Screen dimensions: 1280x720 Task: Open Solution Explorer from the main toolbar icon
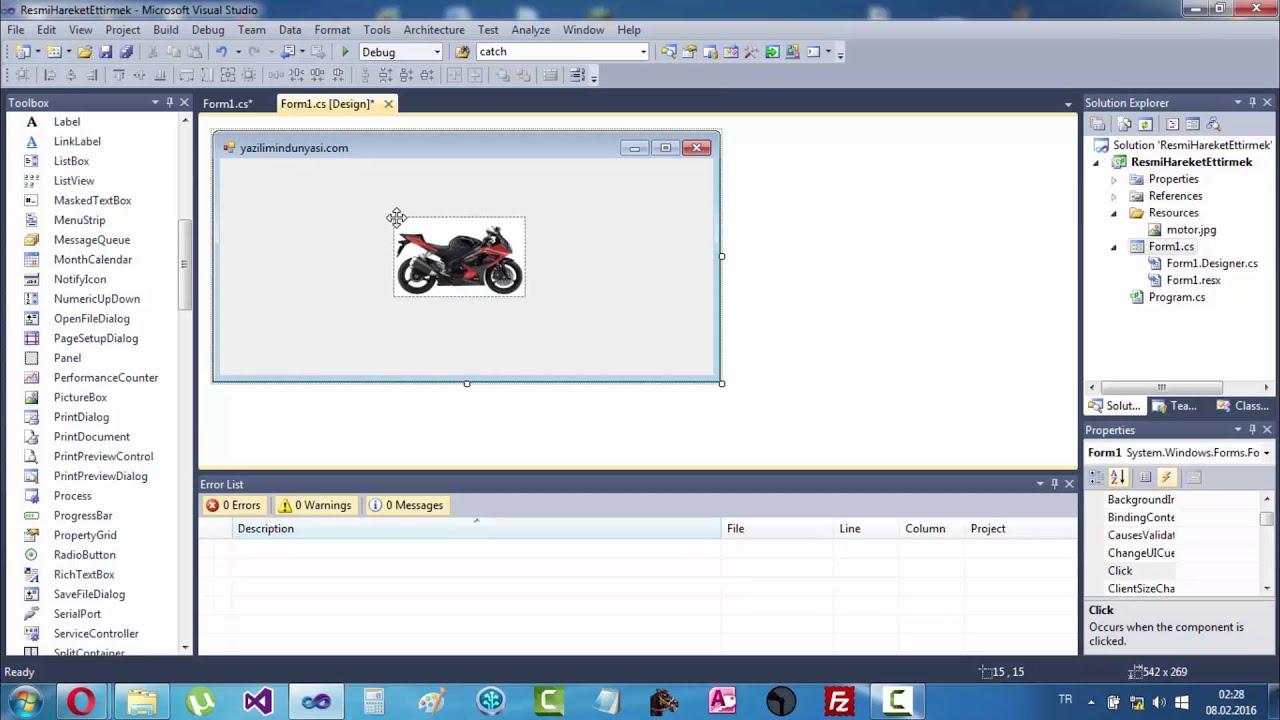tap(668, 52)
